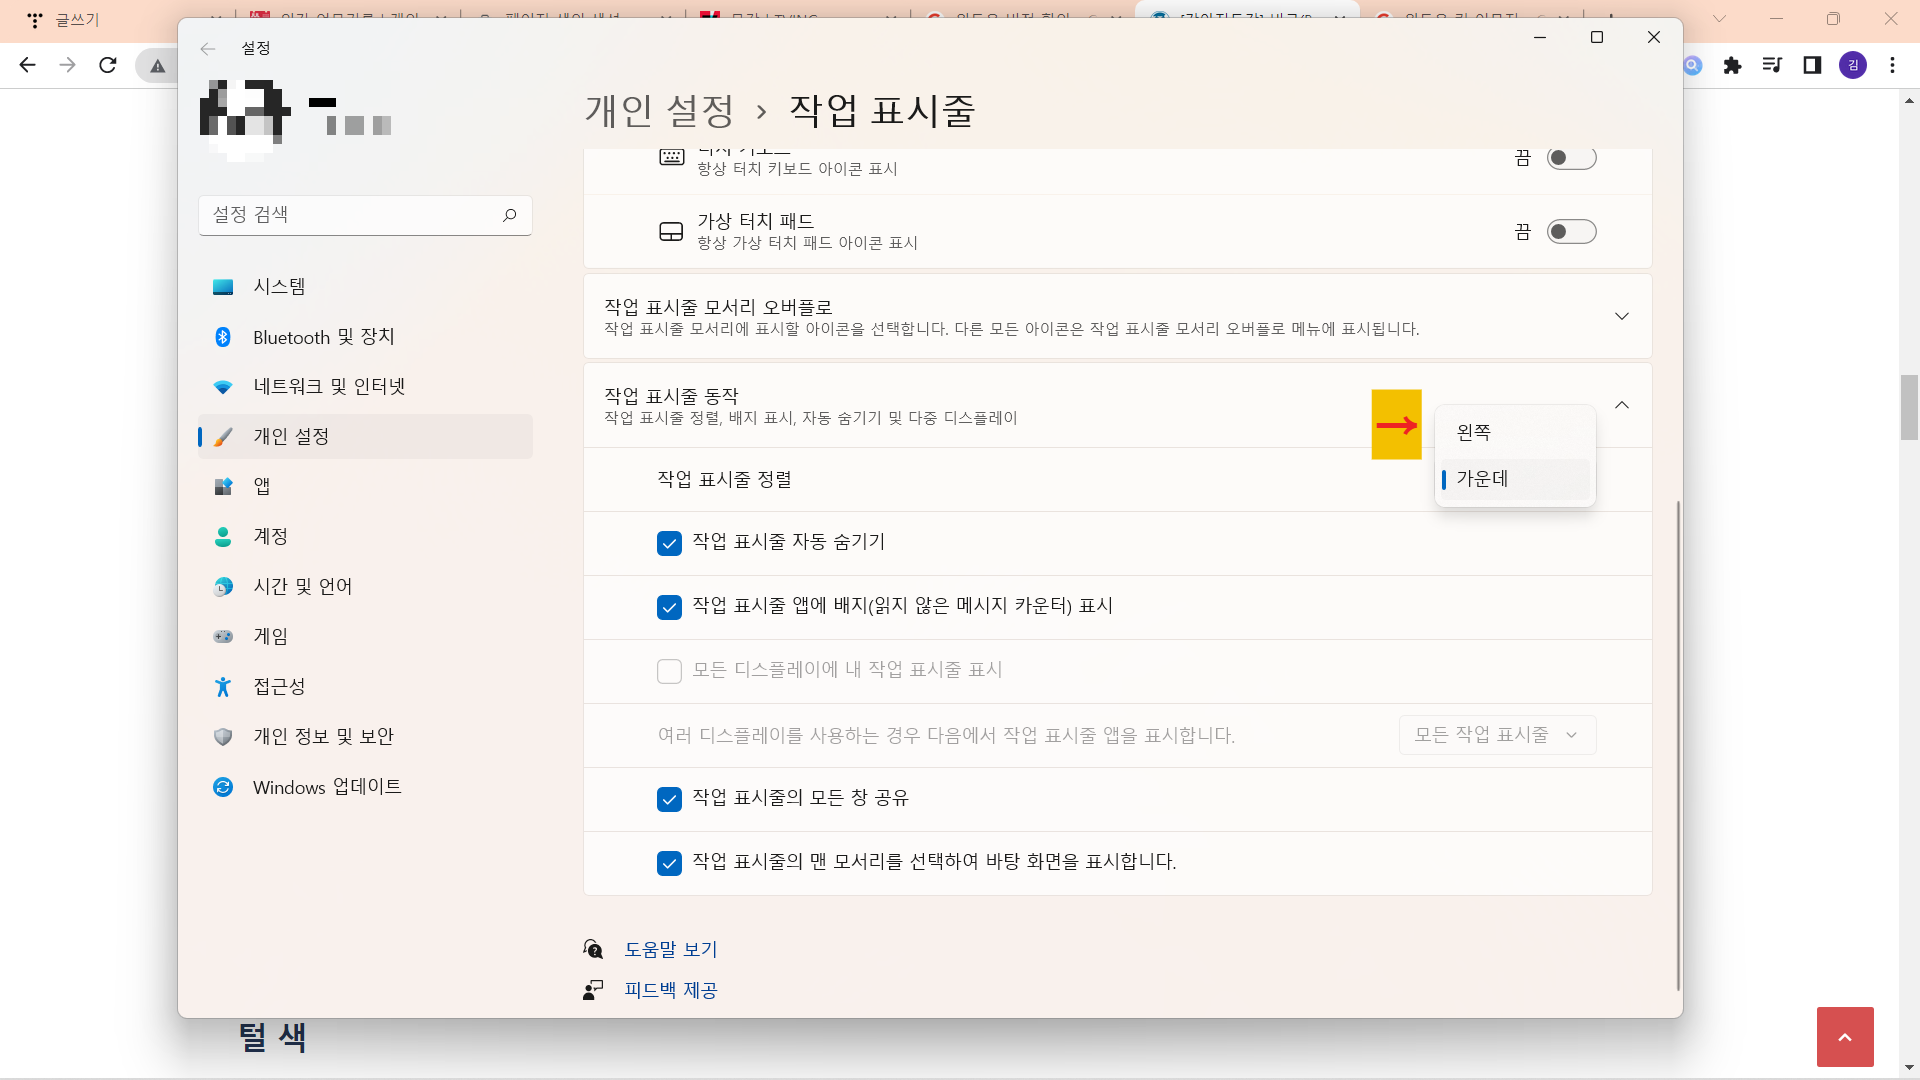Screen dimensions: 1920x1080
Task: Collapse the 작업 표시줄 동작 section chevron
Action: point(1621,405)
